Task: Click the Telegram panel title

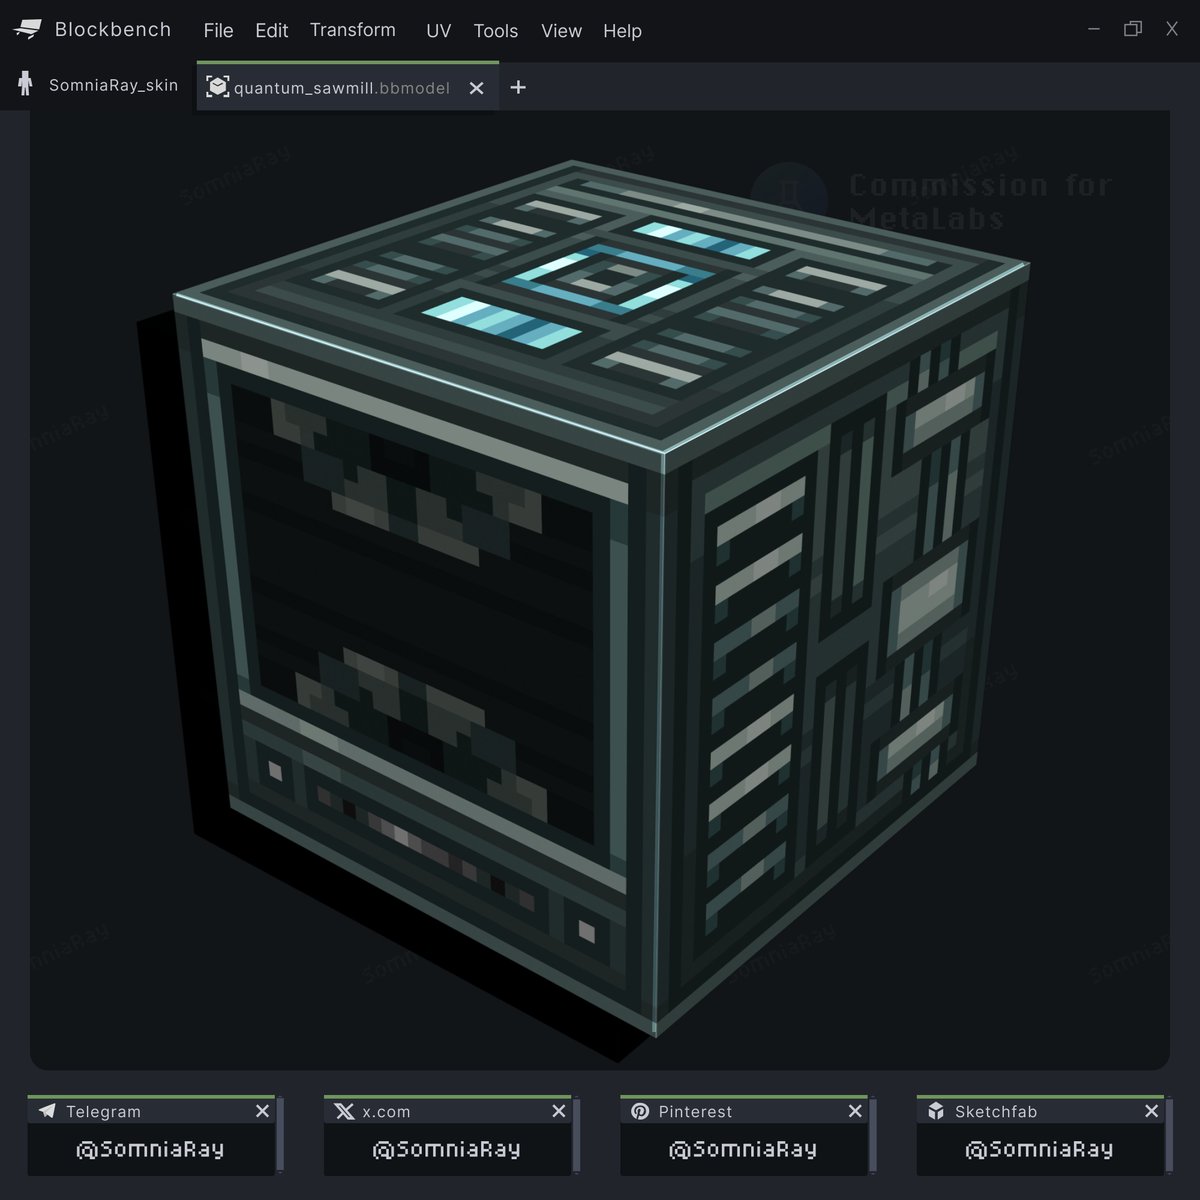Action: [103, 1112]
